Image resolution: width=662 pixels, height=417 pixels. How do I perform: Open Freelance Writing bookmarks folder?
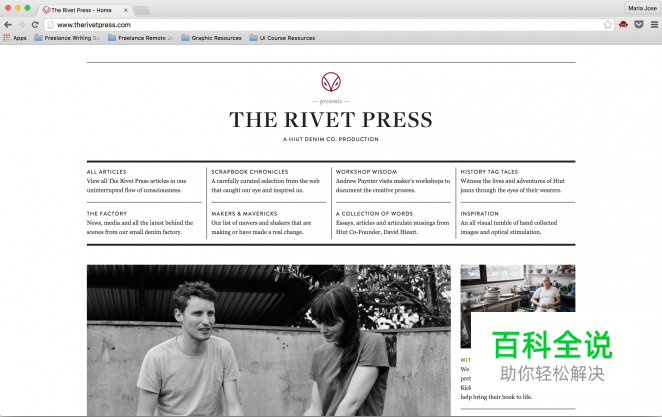67,38
